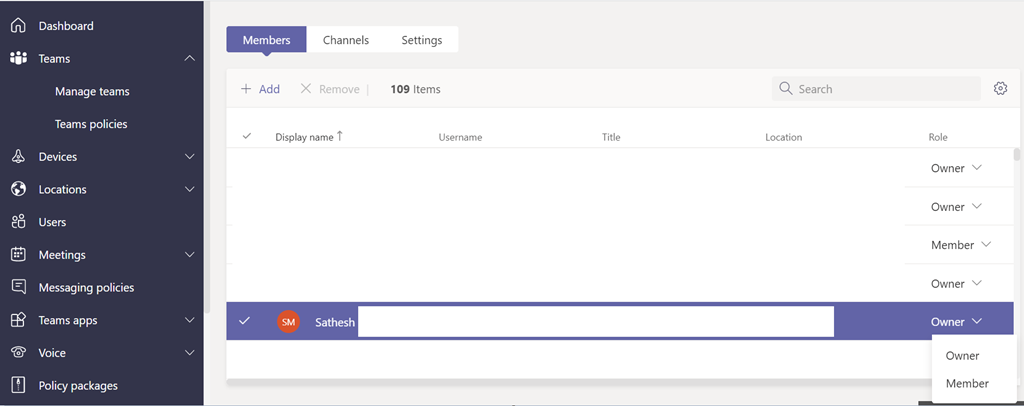
Task: Switch to the Members tab
Action: click(x=266, y=40)
